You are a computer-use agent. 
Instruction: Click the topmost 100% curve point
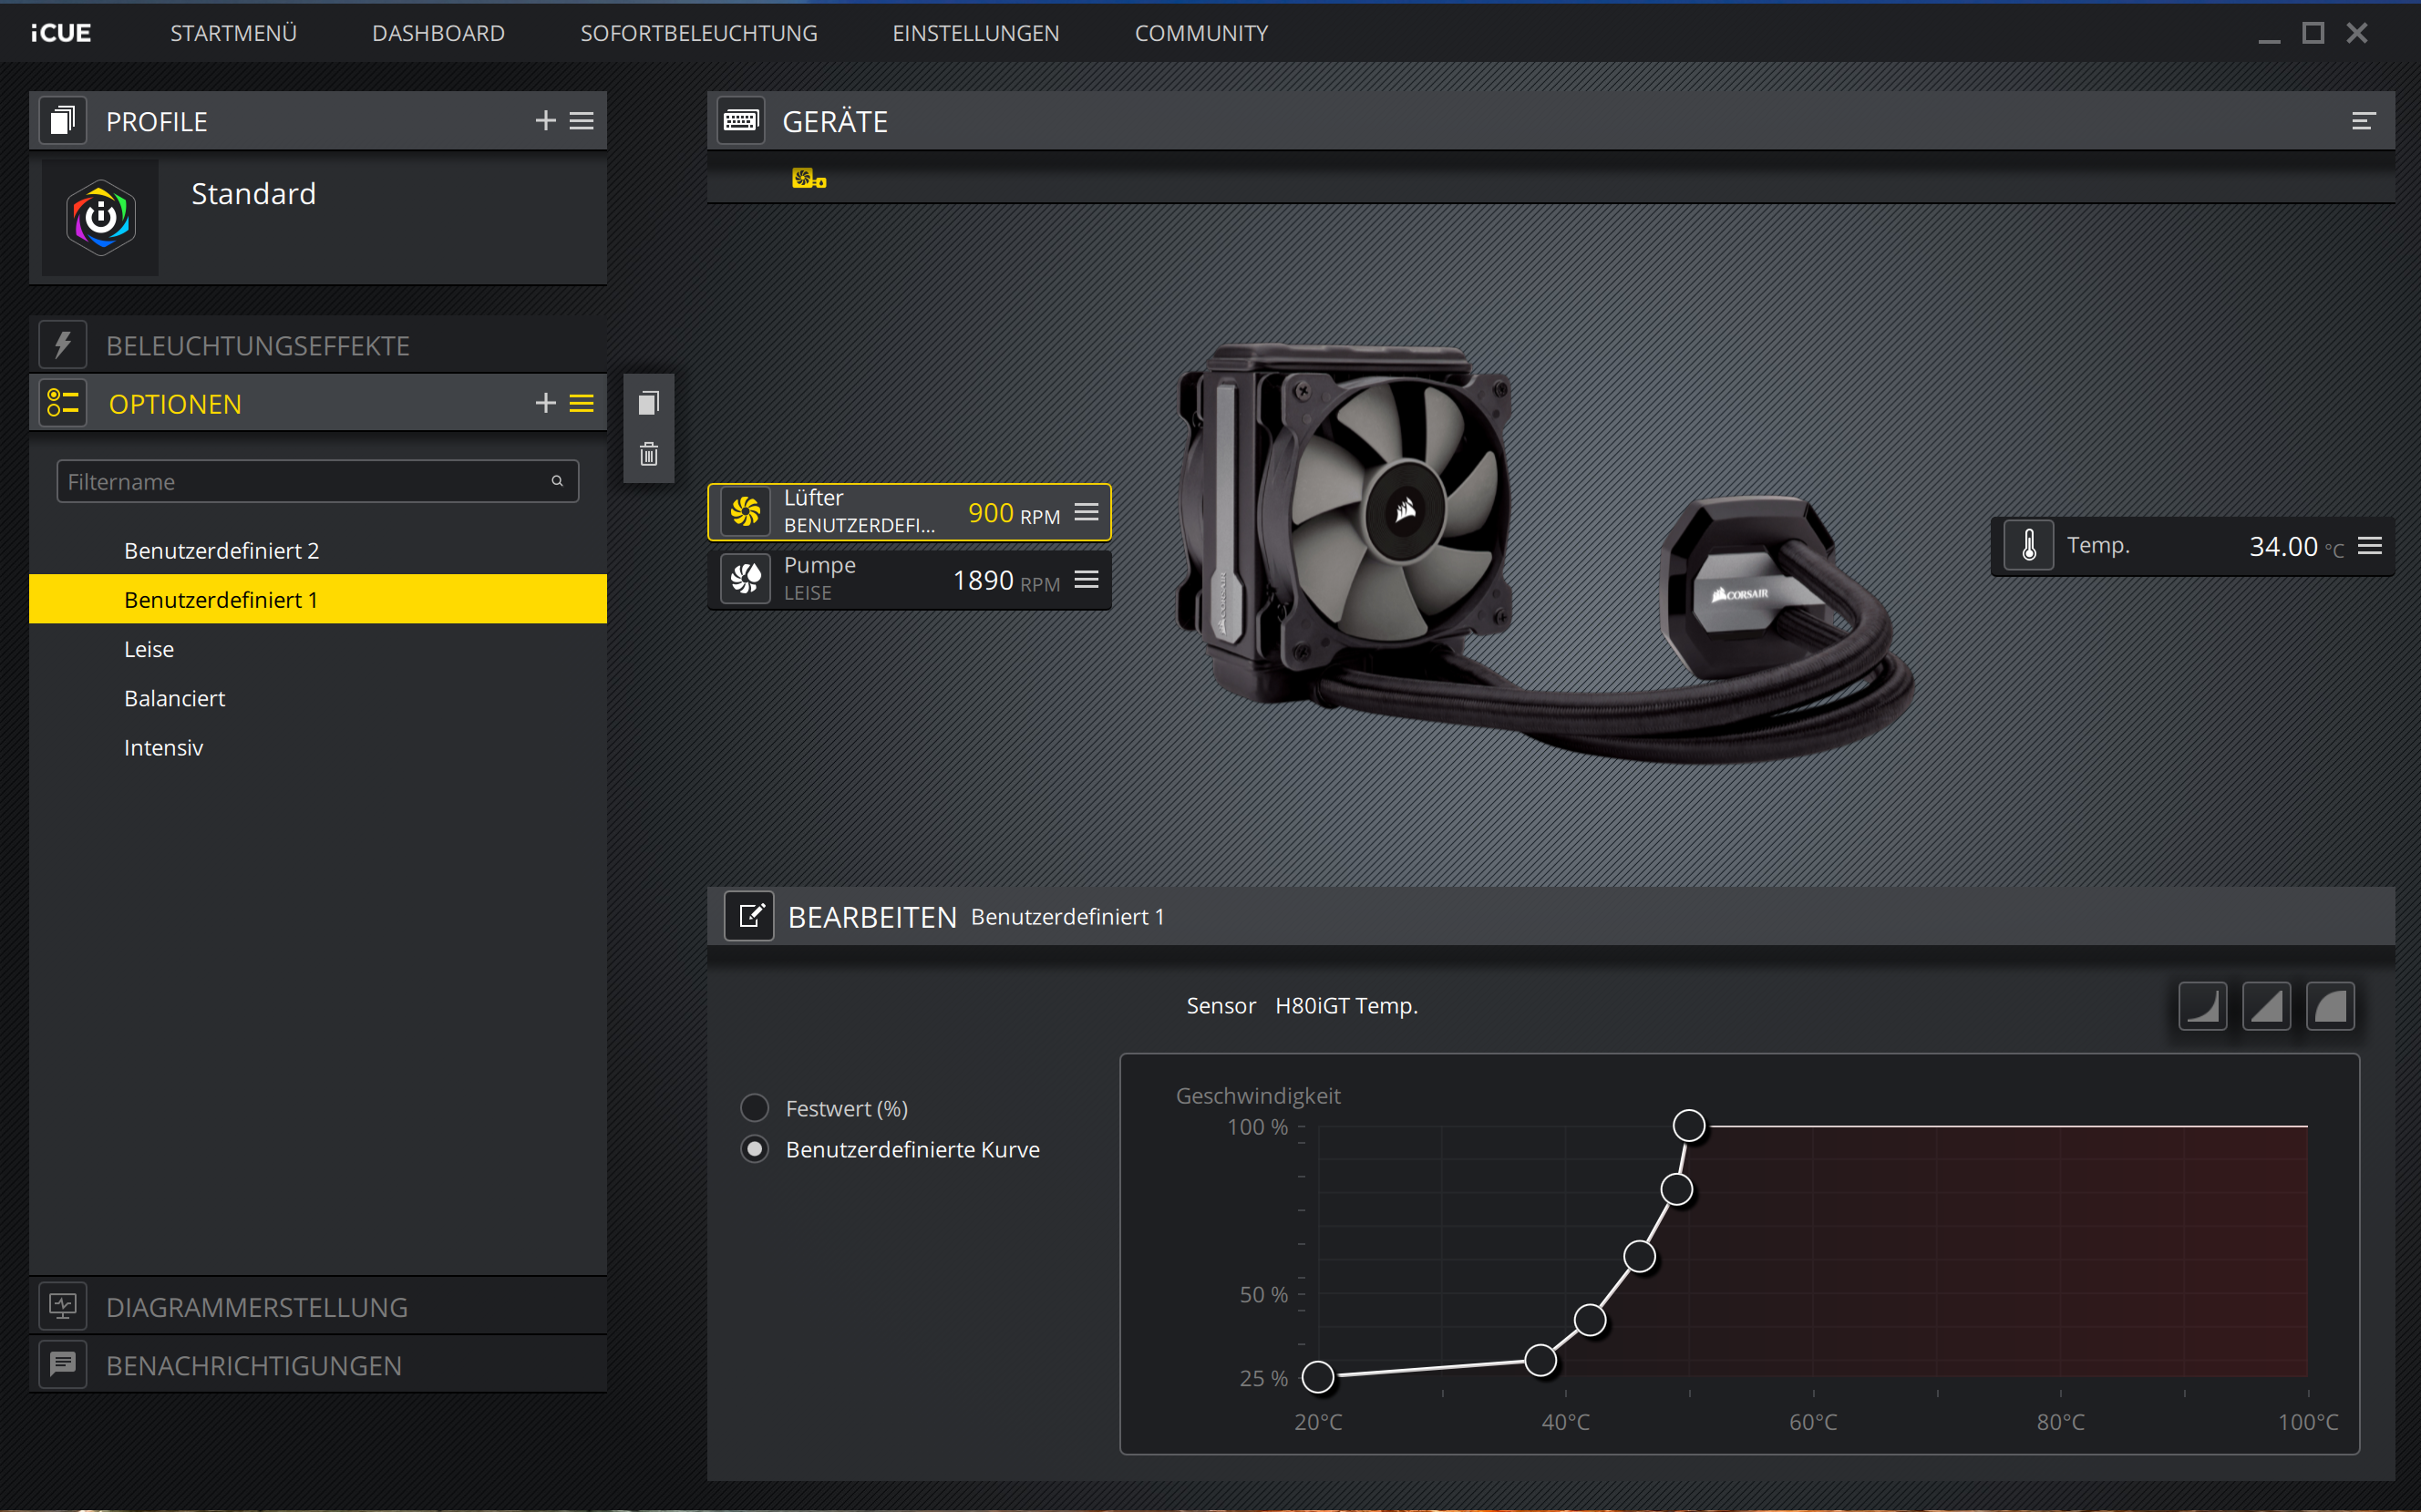click(1689, 1126)
